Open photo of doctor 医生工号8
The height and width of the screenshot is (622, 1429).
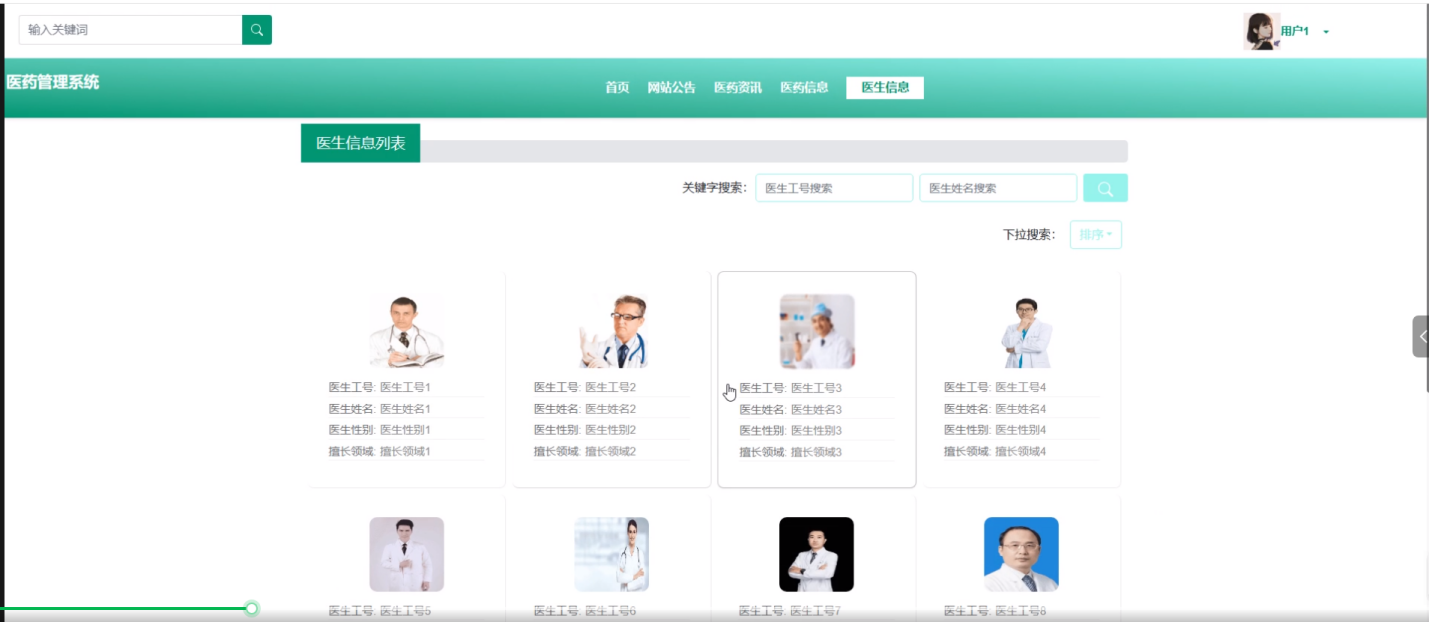pos(1021,554)
